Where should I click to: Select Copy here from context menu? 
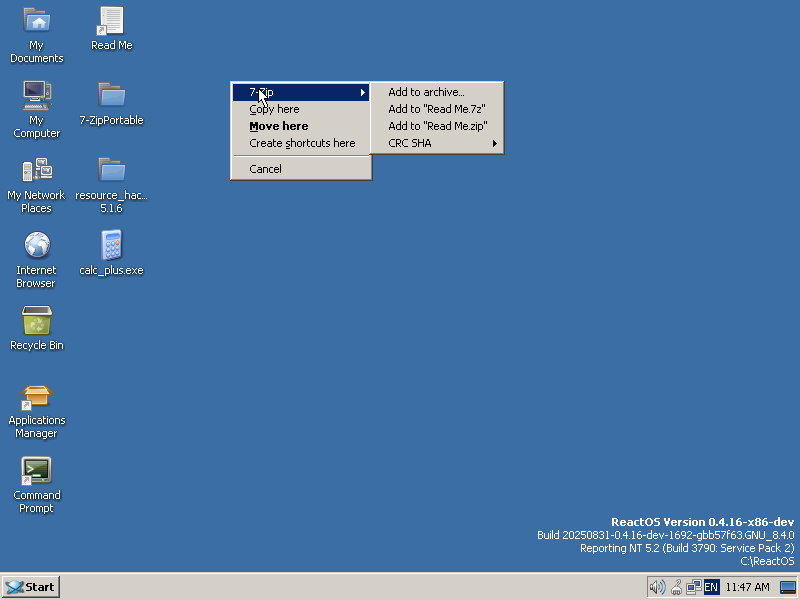click(274, 109)
